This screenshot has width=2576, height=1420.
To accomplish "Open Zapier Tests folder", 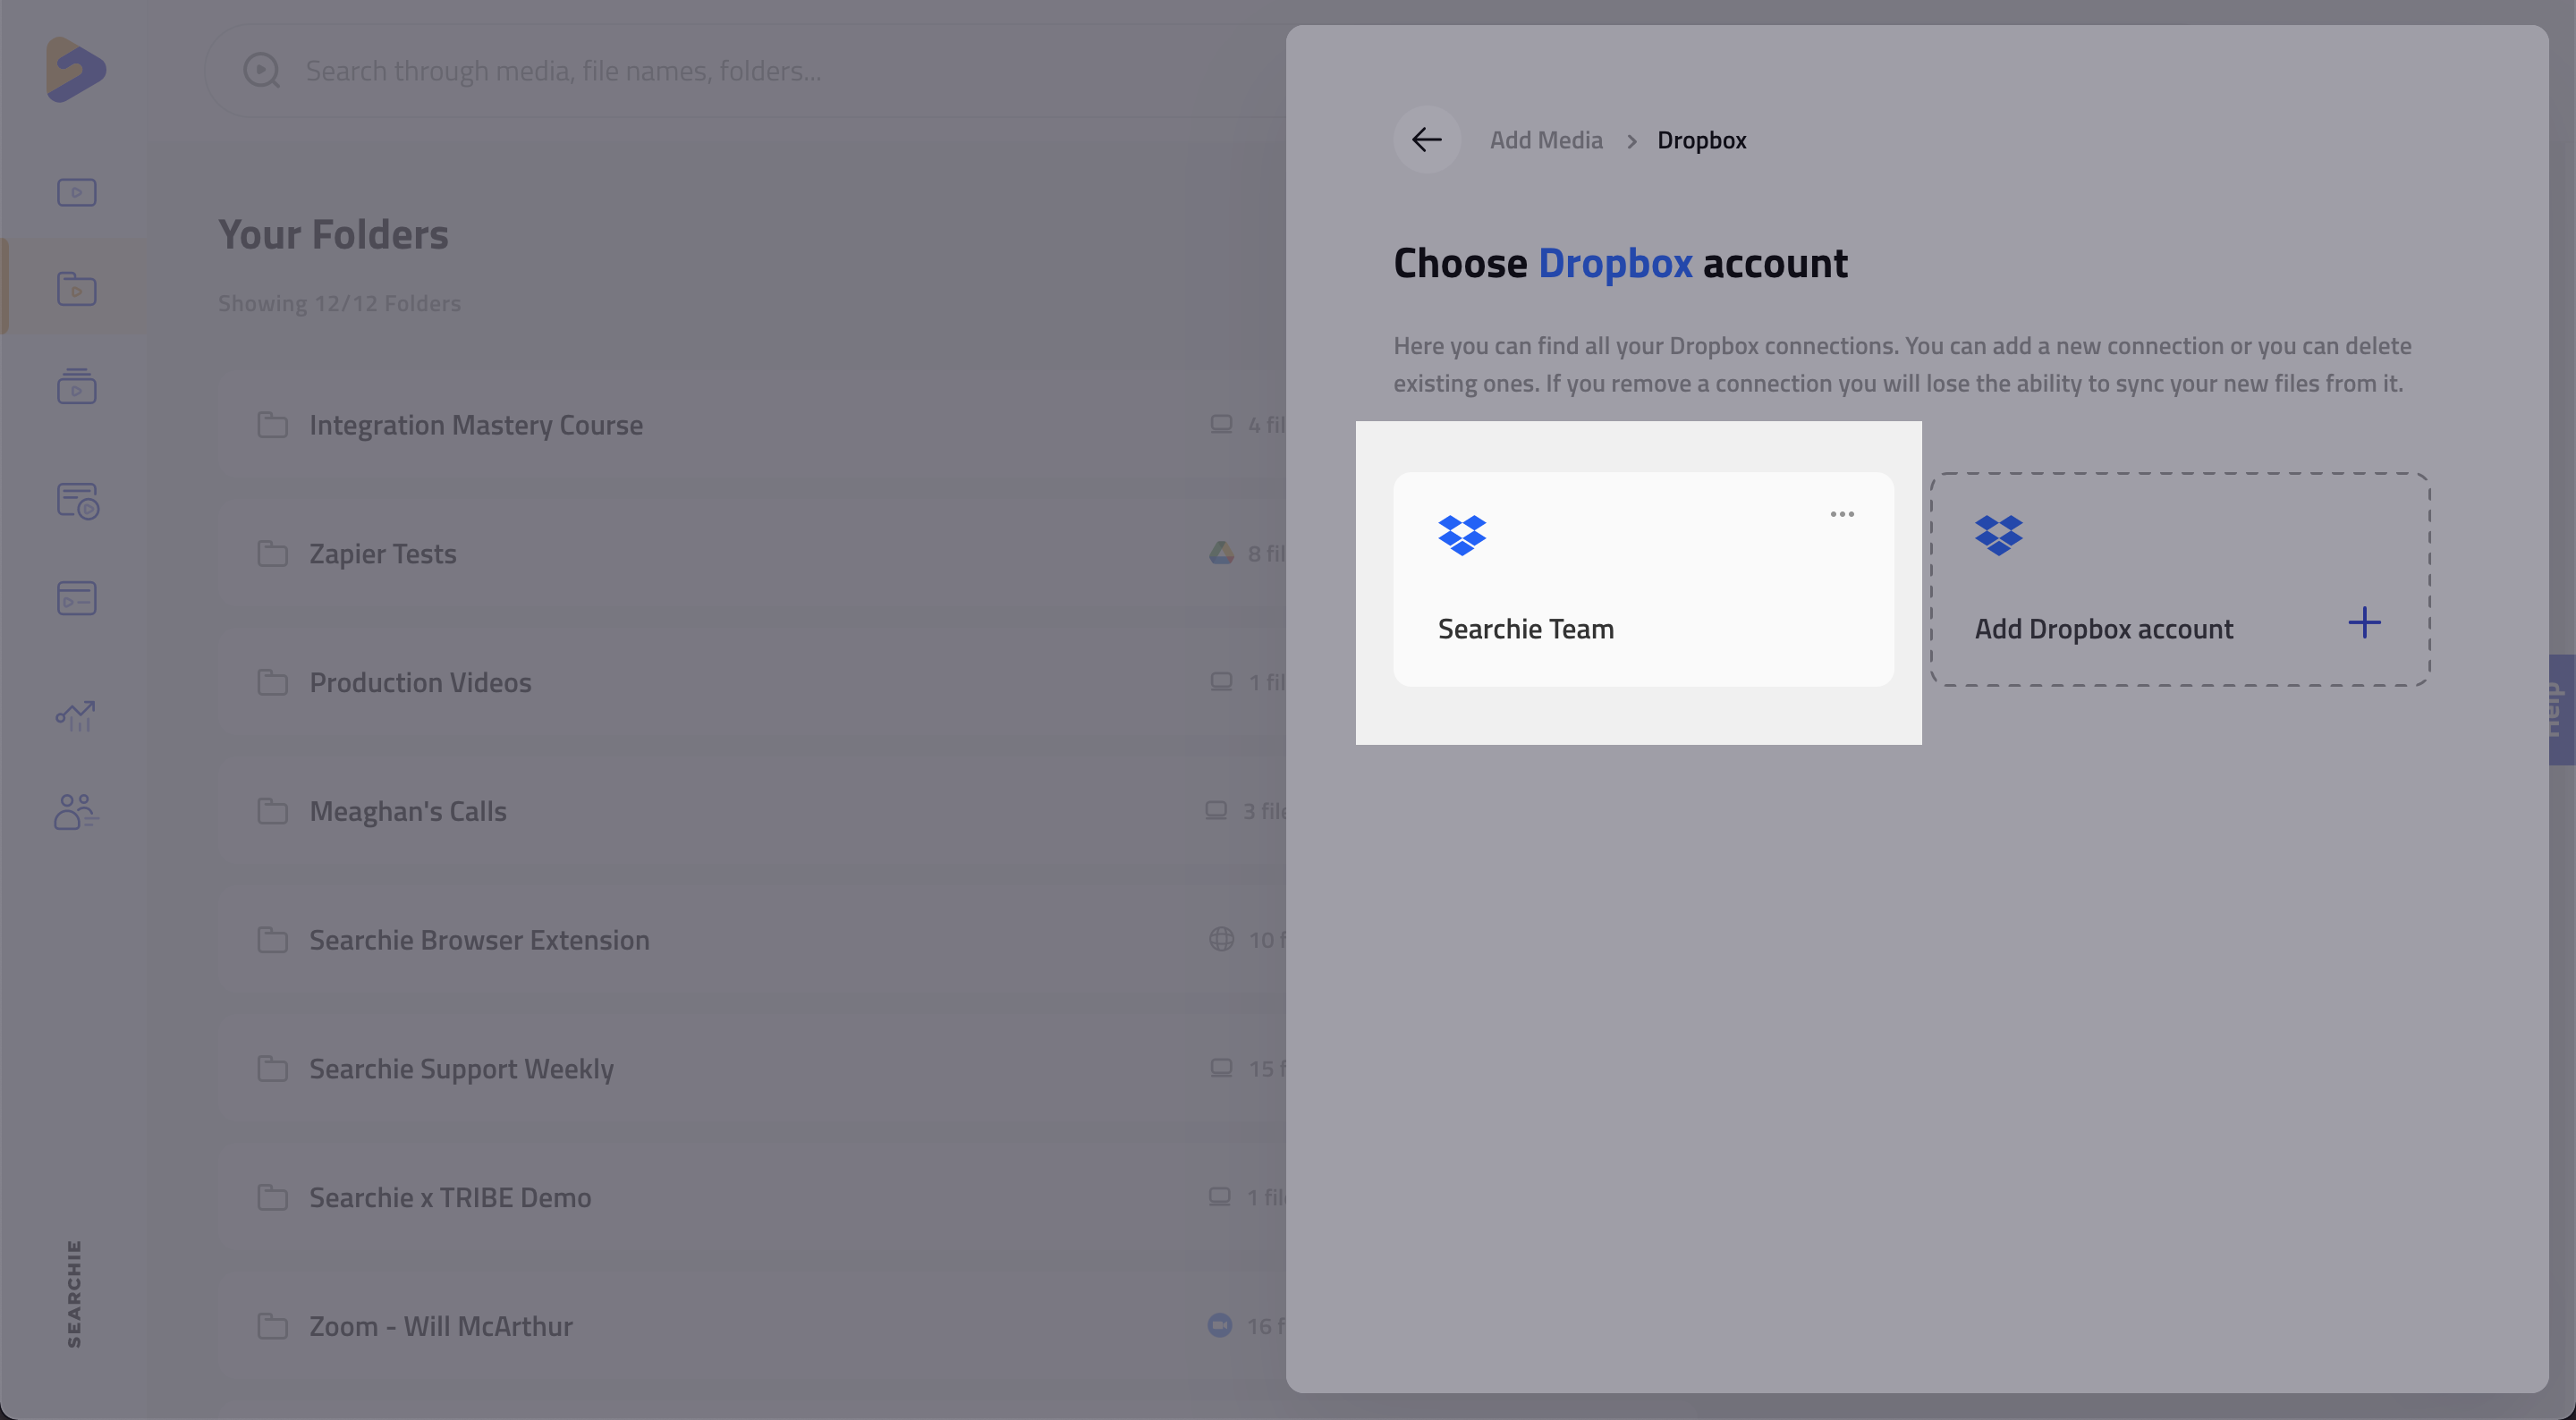I will (x=752, y=553).
